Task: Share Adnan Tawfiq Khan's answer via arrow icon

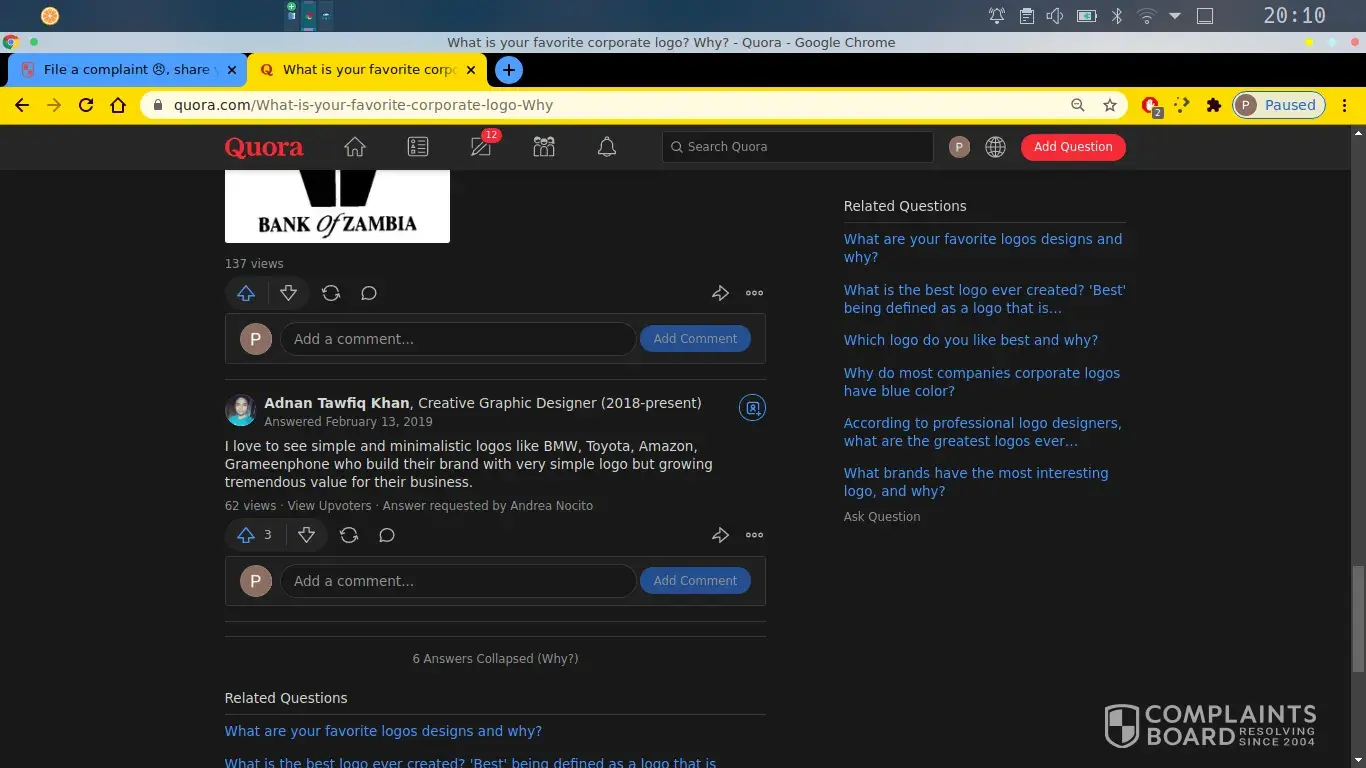Action: [720, 535]
